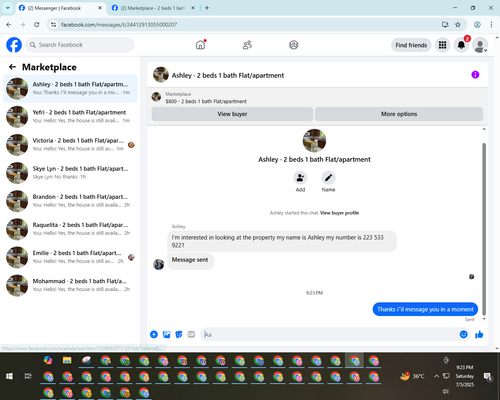
Task: Click the Add people icon
Action: [300, 178]
